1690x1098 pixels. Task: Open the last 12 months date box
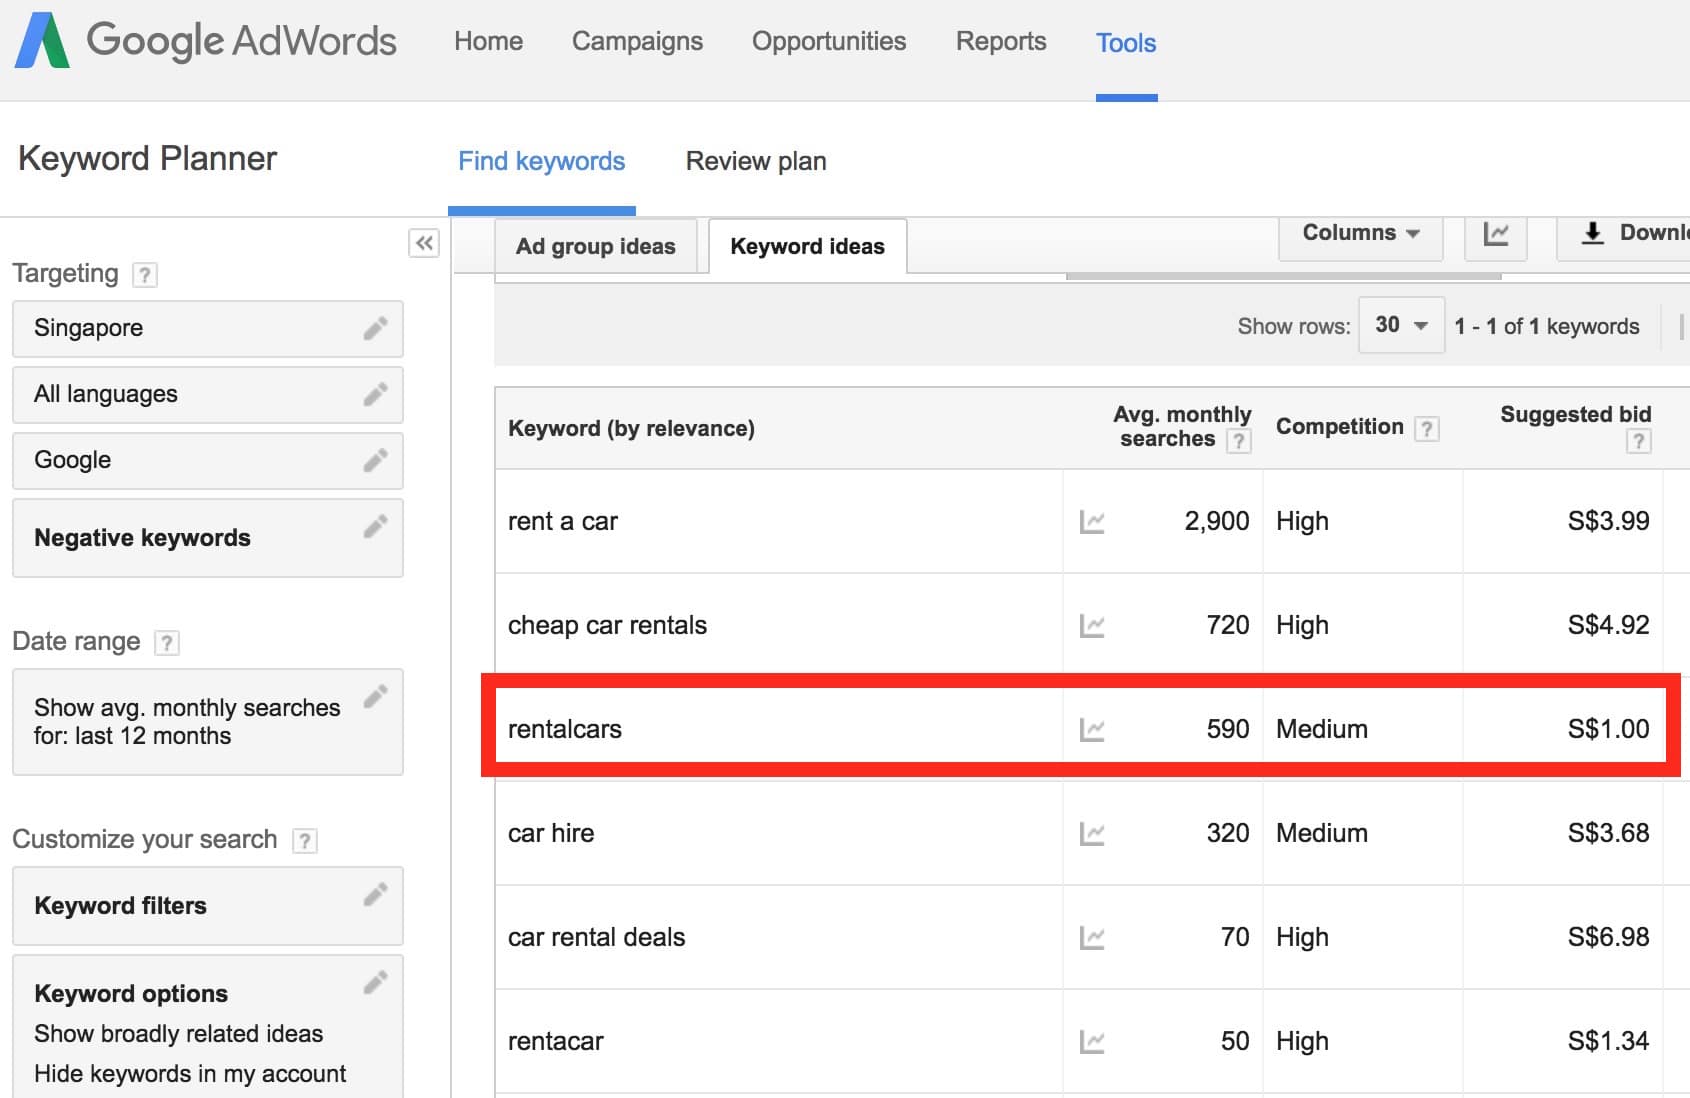208,722
